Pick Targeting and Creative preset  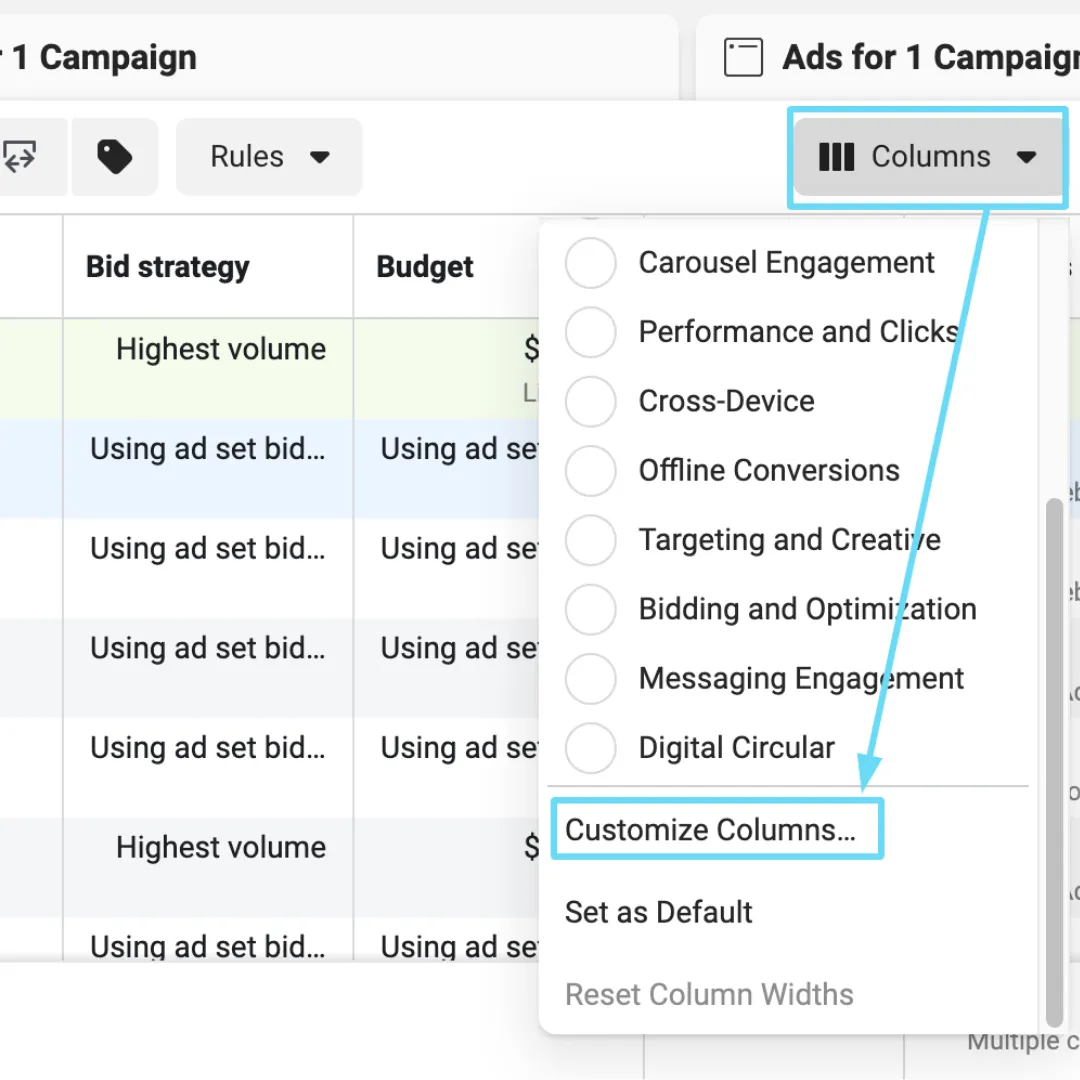click(x=591, y=540)
